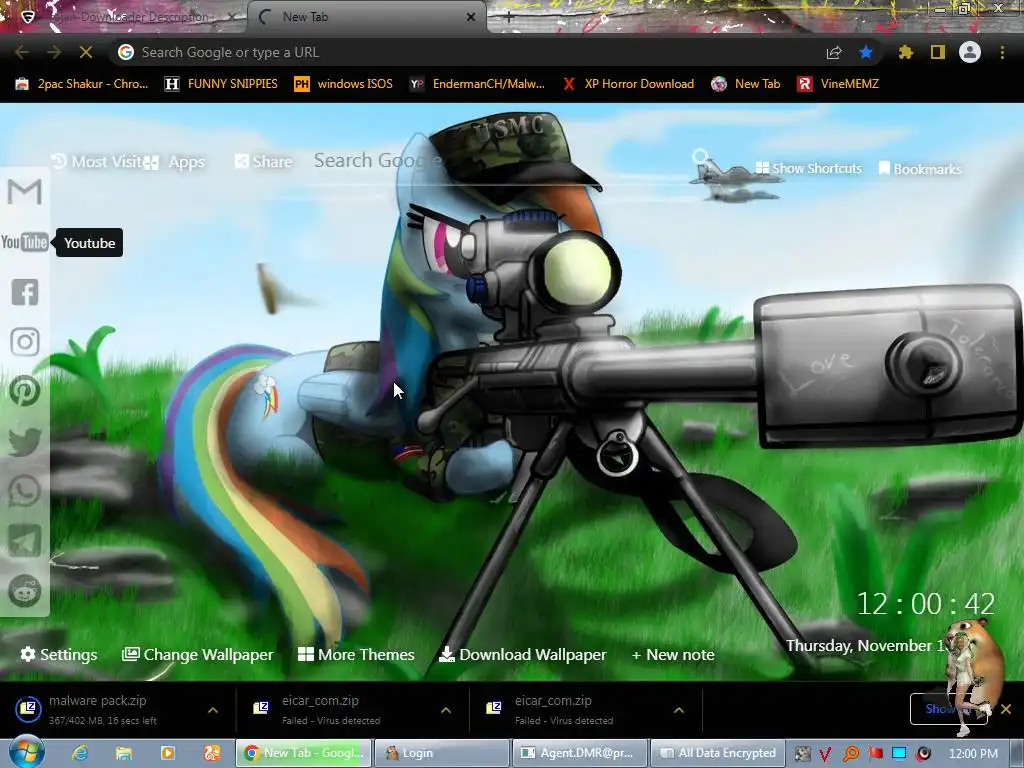Click Change Wallpaper
This screenshot has height=768, width=1024.
(x=197, y=654)
